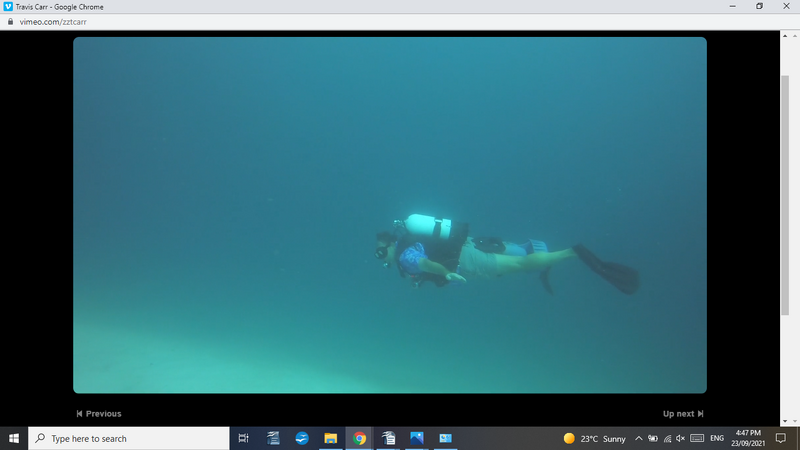The image size is (800, 450).
Task: Click the Google Chrome taskbar icon
Action: (x=359, y=438)
